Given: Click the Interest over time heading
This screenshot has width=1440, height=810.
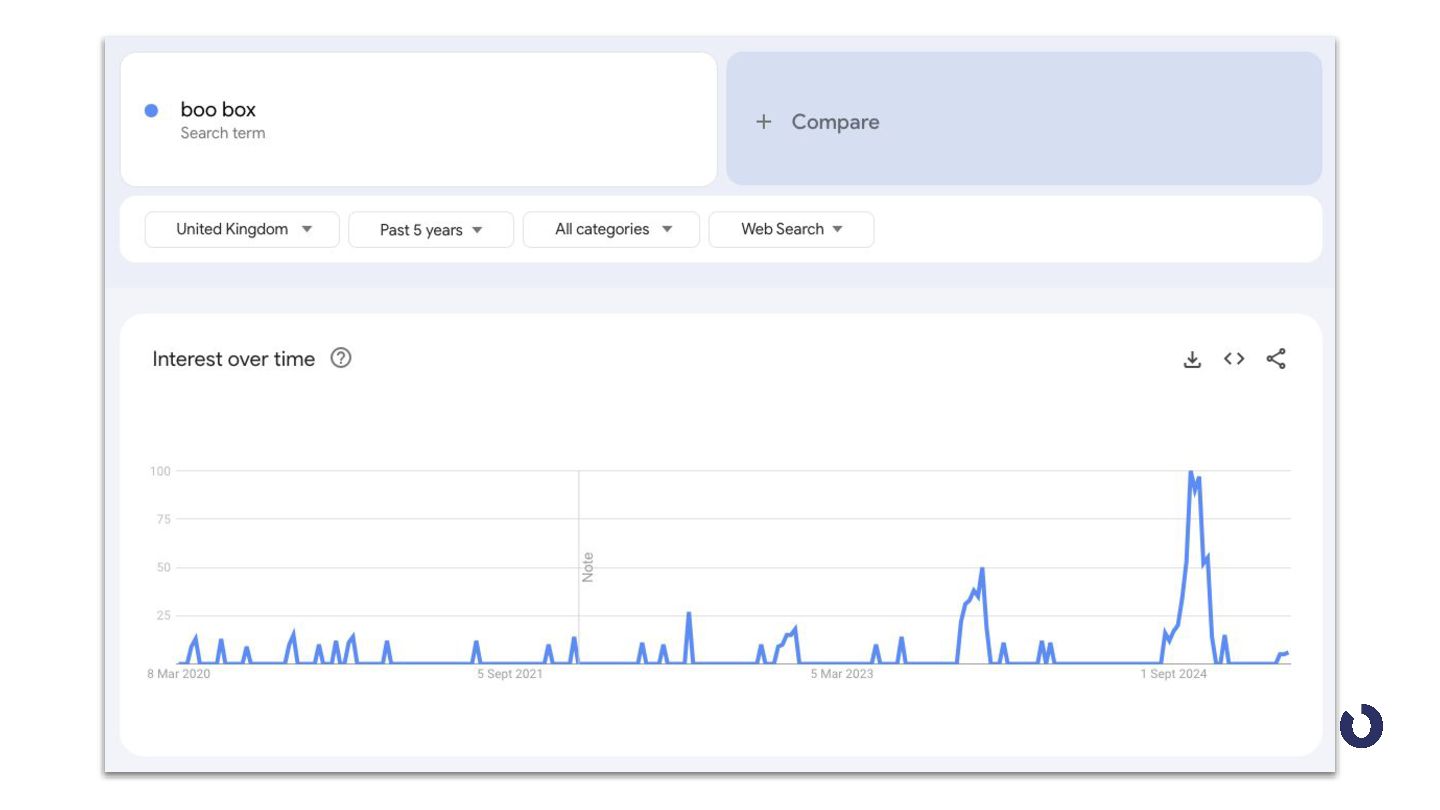Looking at the screenshot, I should [x=233, y=359].
